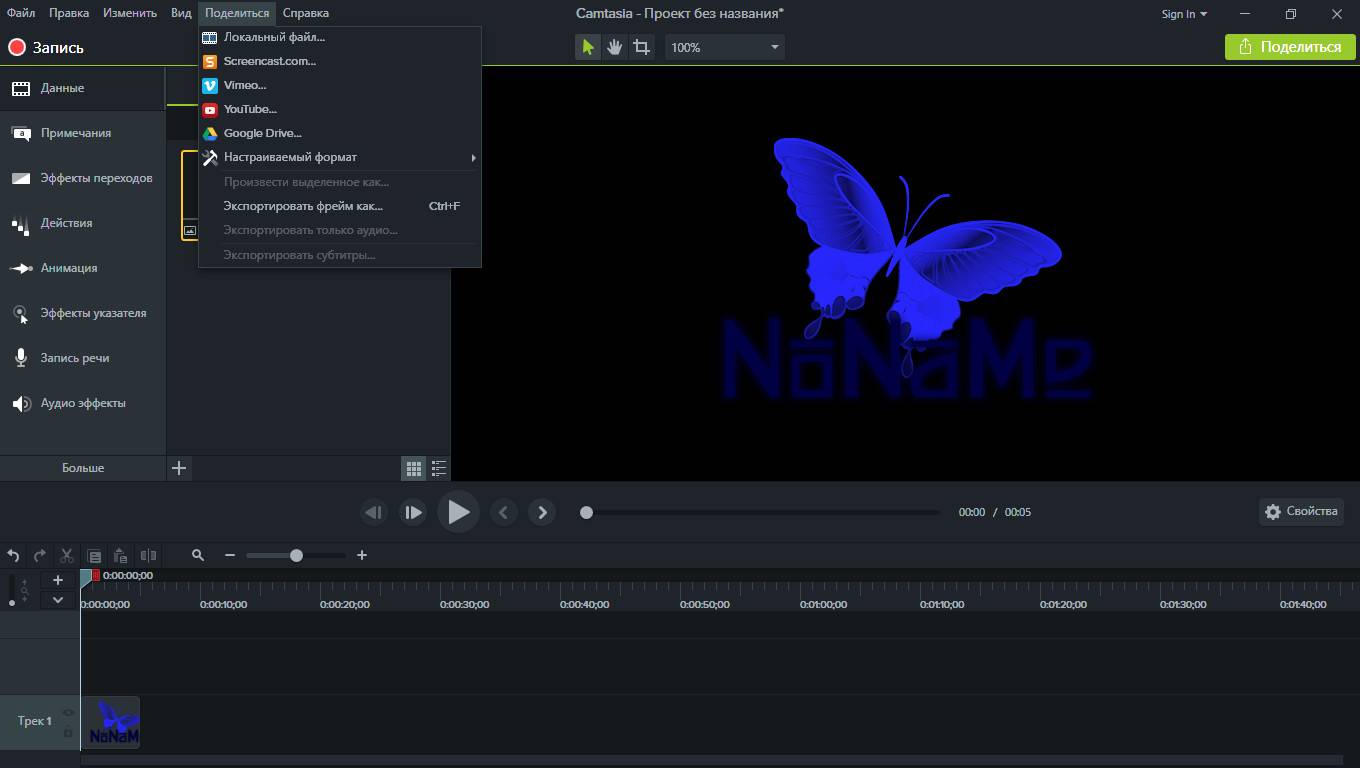Click the plus icon to import media
1360x768 pixels.
tap(179, 468)
